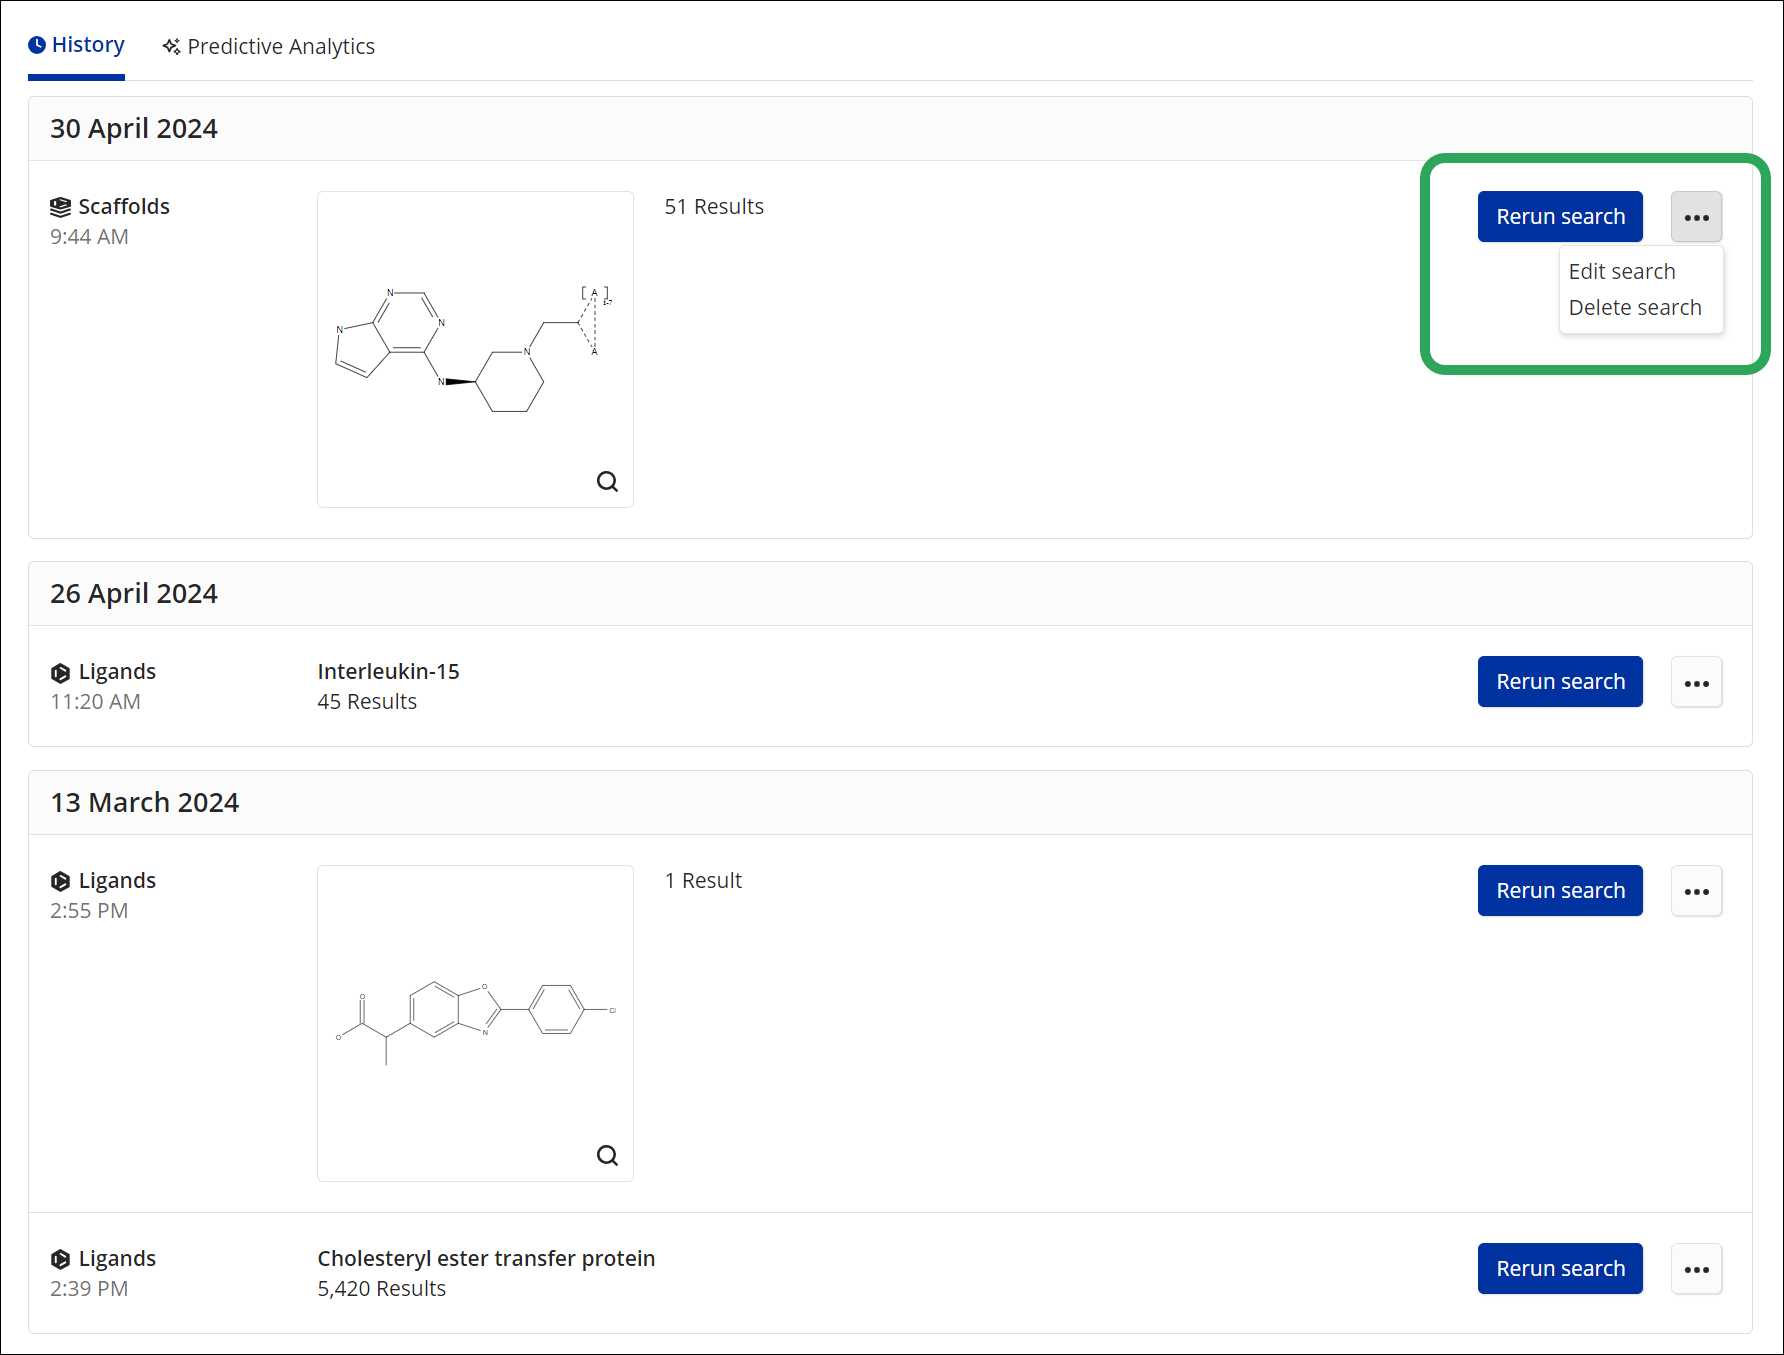
Task: Click the Predictive Analytics sparkle icon
Action: (x=172, y=47)
